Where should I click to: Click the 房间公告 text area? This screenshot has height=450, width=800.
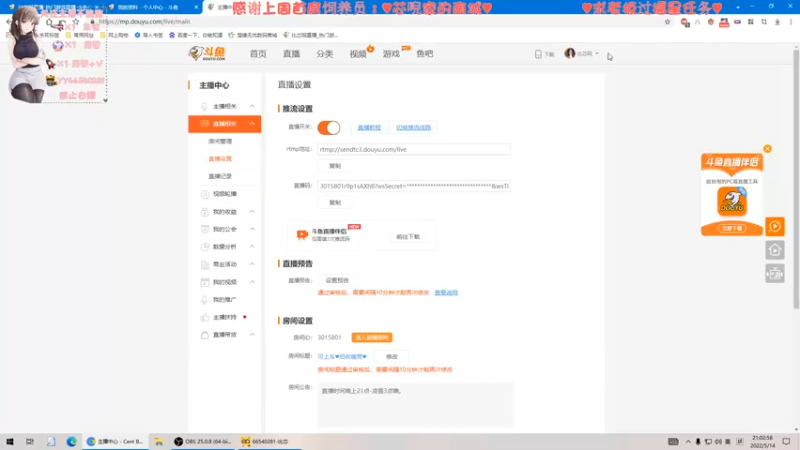(x=415, y=405)
